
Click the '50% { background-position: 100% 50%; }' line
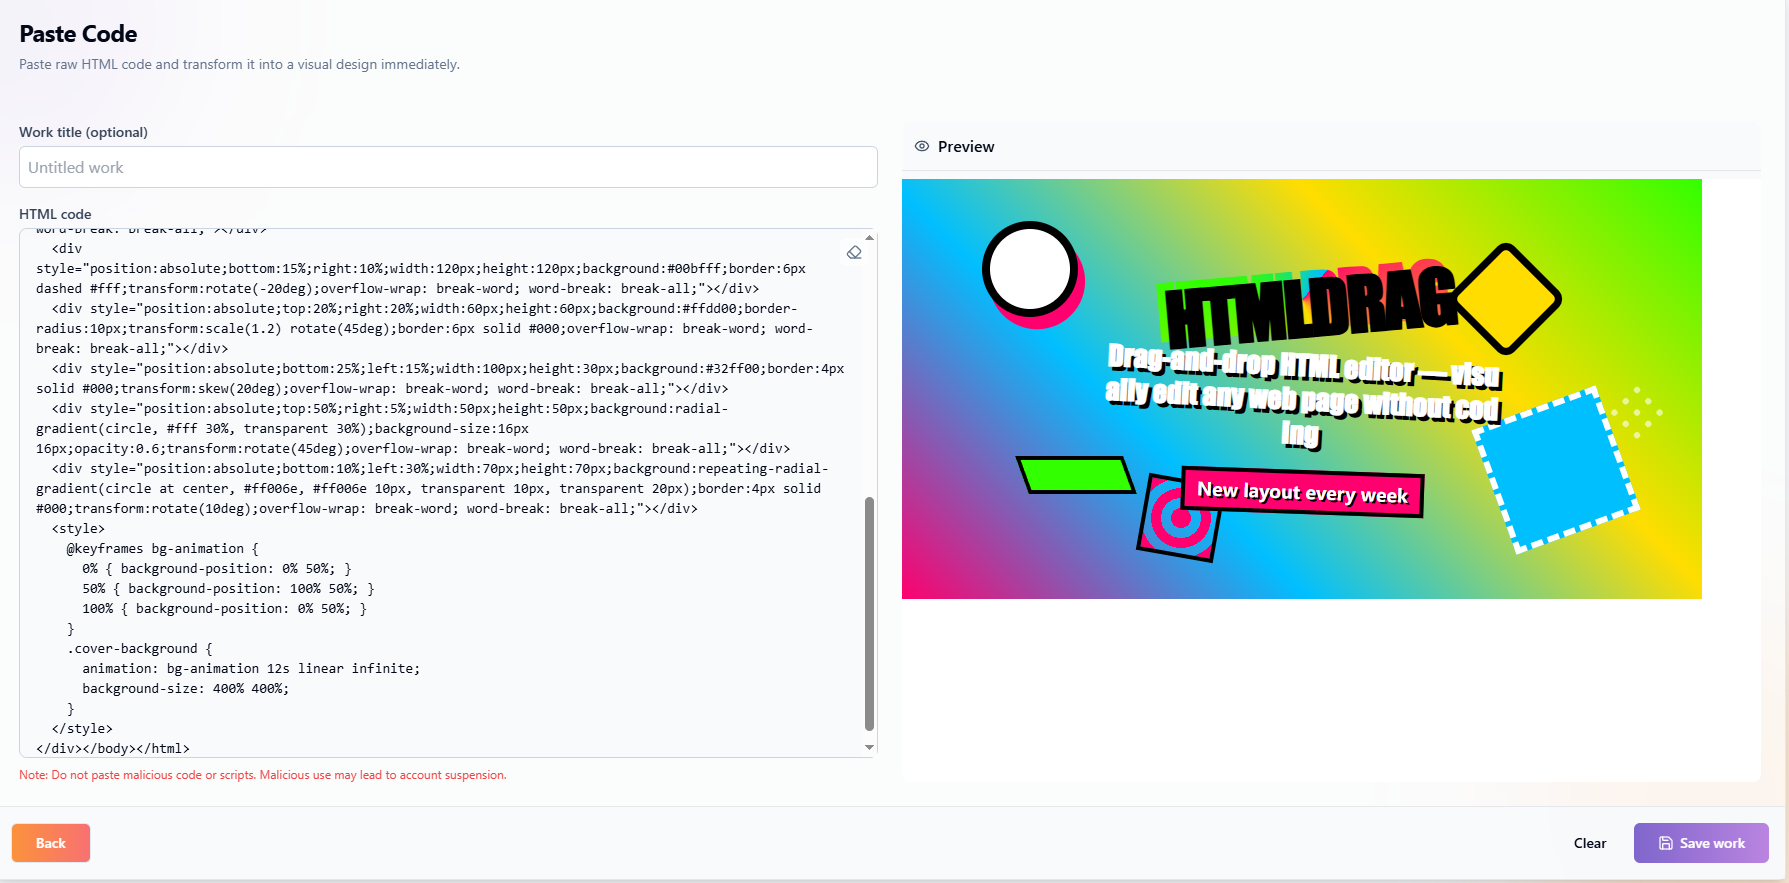click(x=228, y=588)
